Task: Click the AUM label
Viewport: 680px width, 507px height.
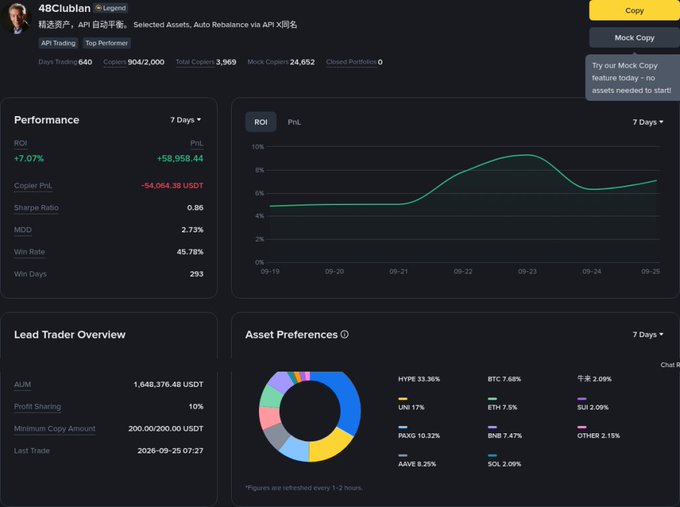Action: coord(22,384)
